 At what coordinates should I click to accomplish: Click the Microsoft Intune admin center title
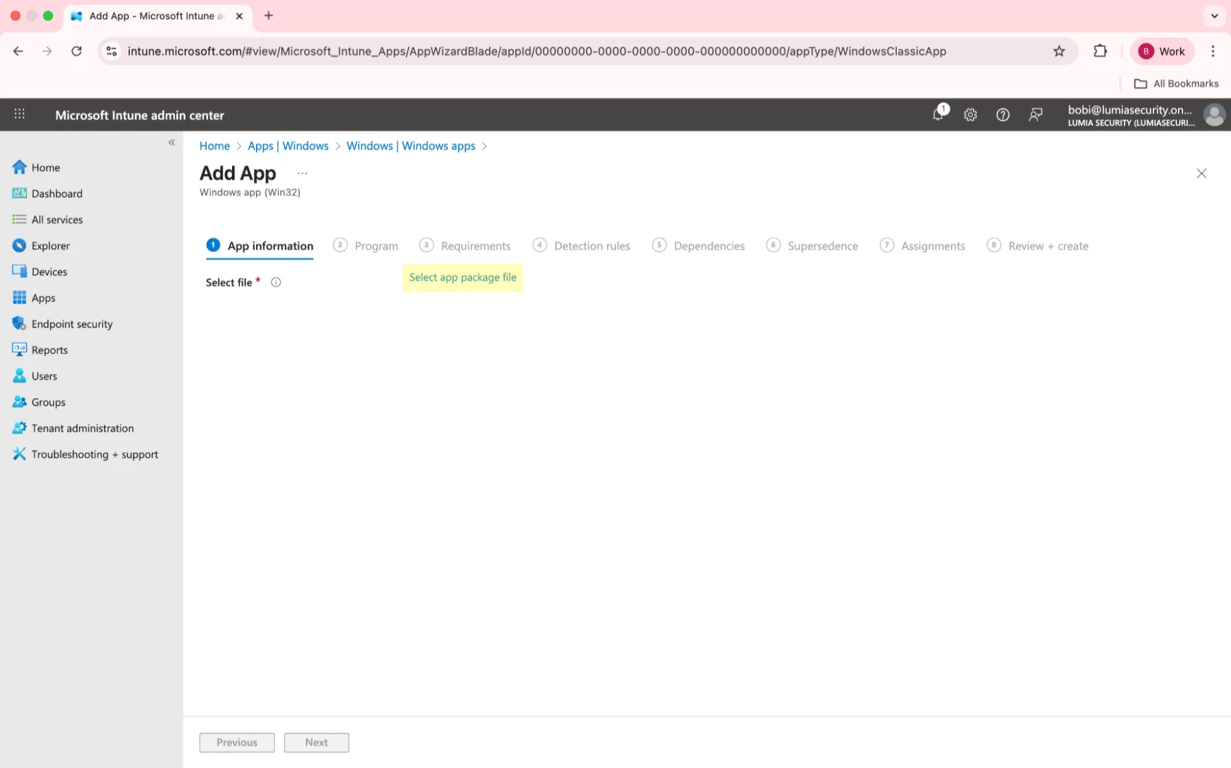pos(139,115)
